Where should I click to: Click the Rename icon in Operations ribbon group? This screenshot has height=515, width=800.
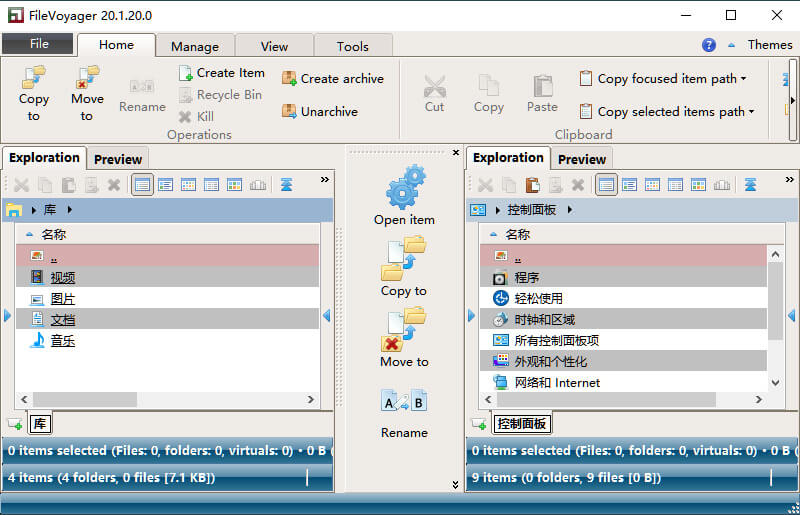pyautogui.click(x=142, y=86)
